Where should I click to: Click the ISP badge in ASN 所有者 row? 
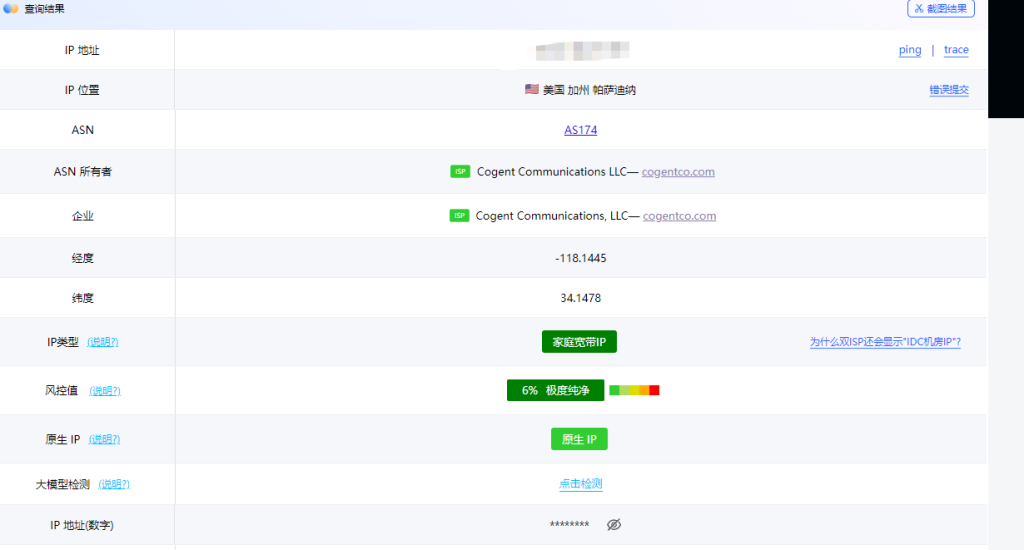pyautogui.click(x=460, y=172)
